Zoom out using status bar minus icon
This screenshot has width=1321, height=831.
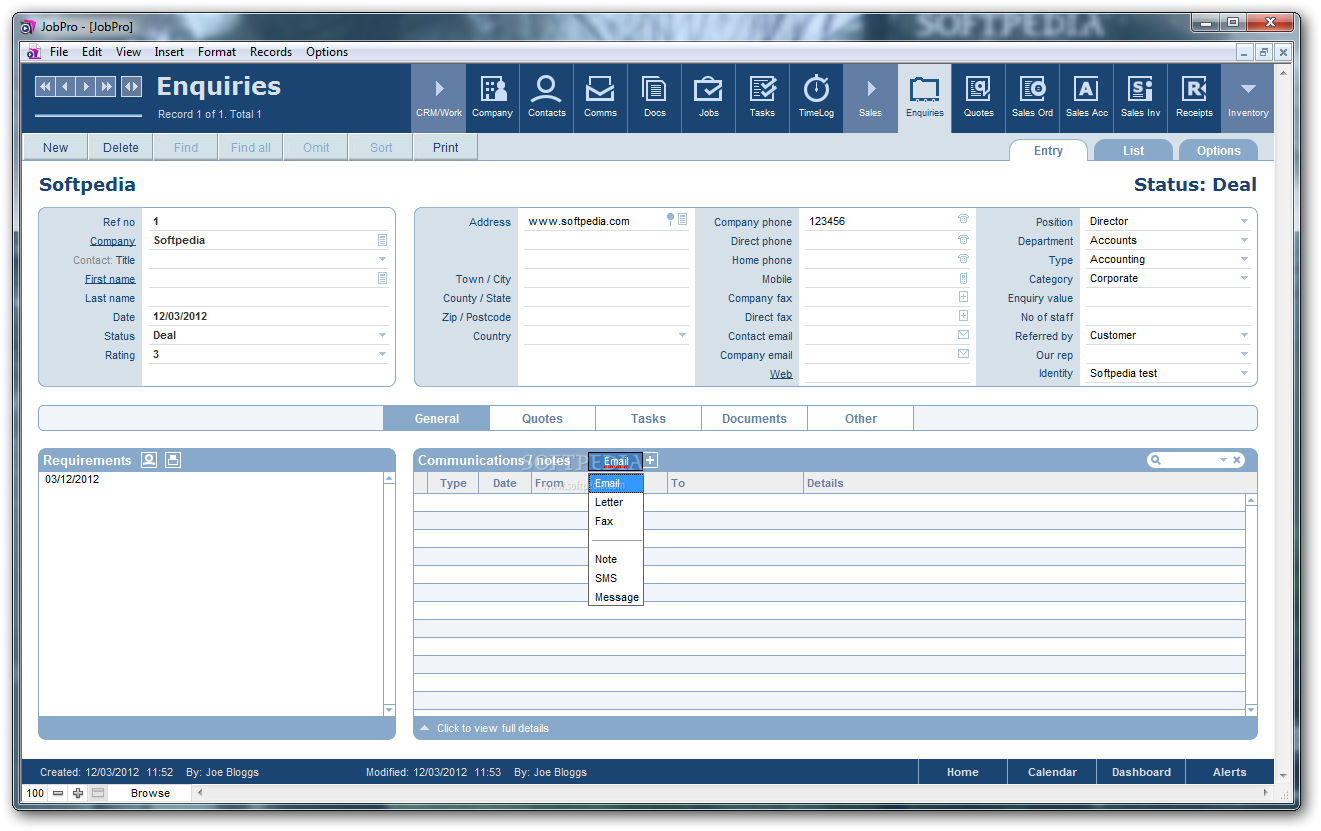coord(58,793)
